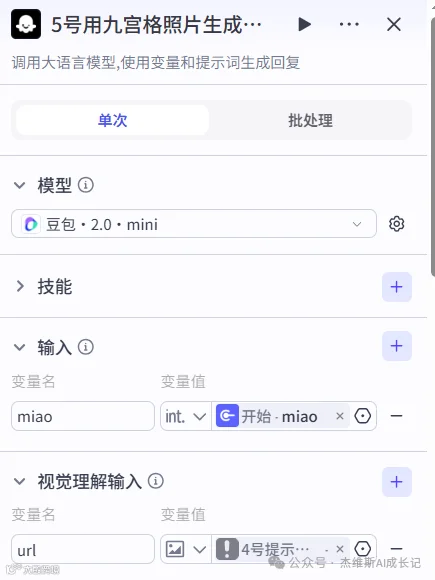Click the info icon next to 模型
435x580 pixels.
click(86, 185)
